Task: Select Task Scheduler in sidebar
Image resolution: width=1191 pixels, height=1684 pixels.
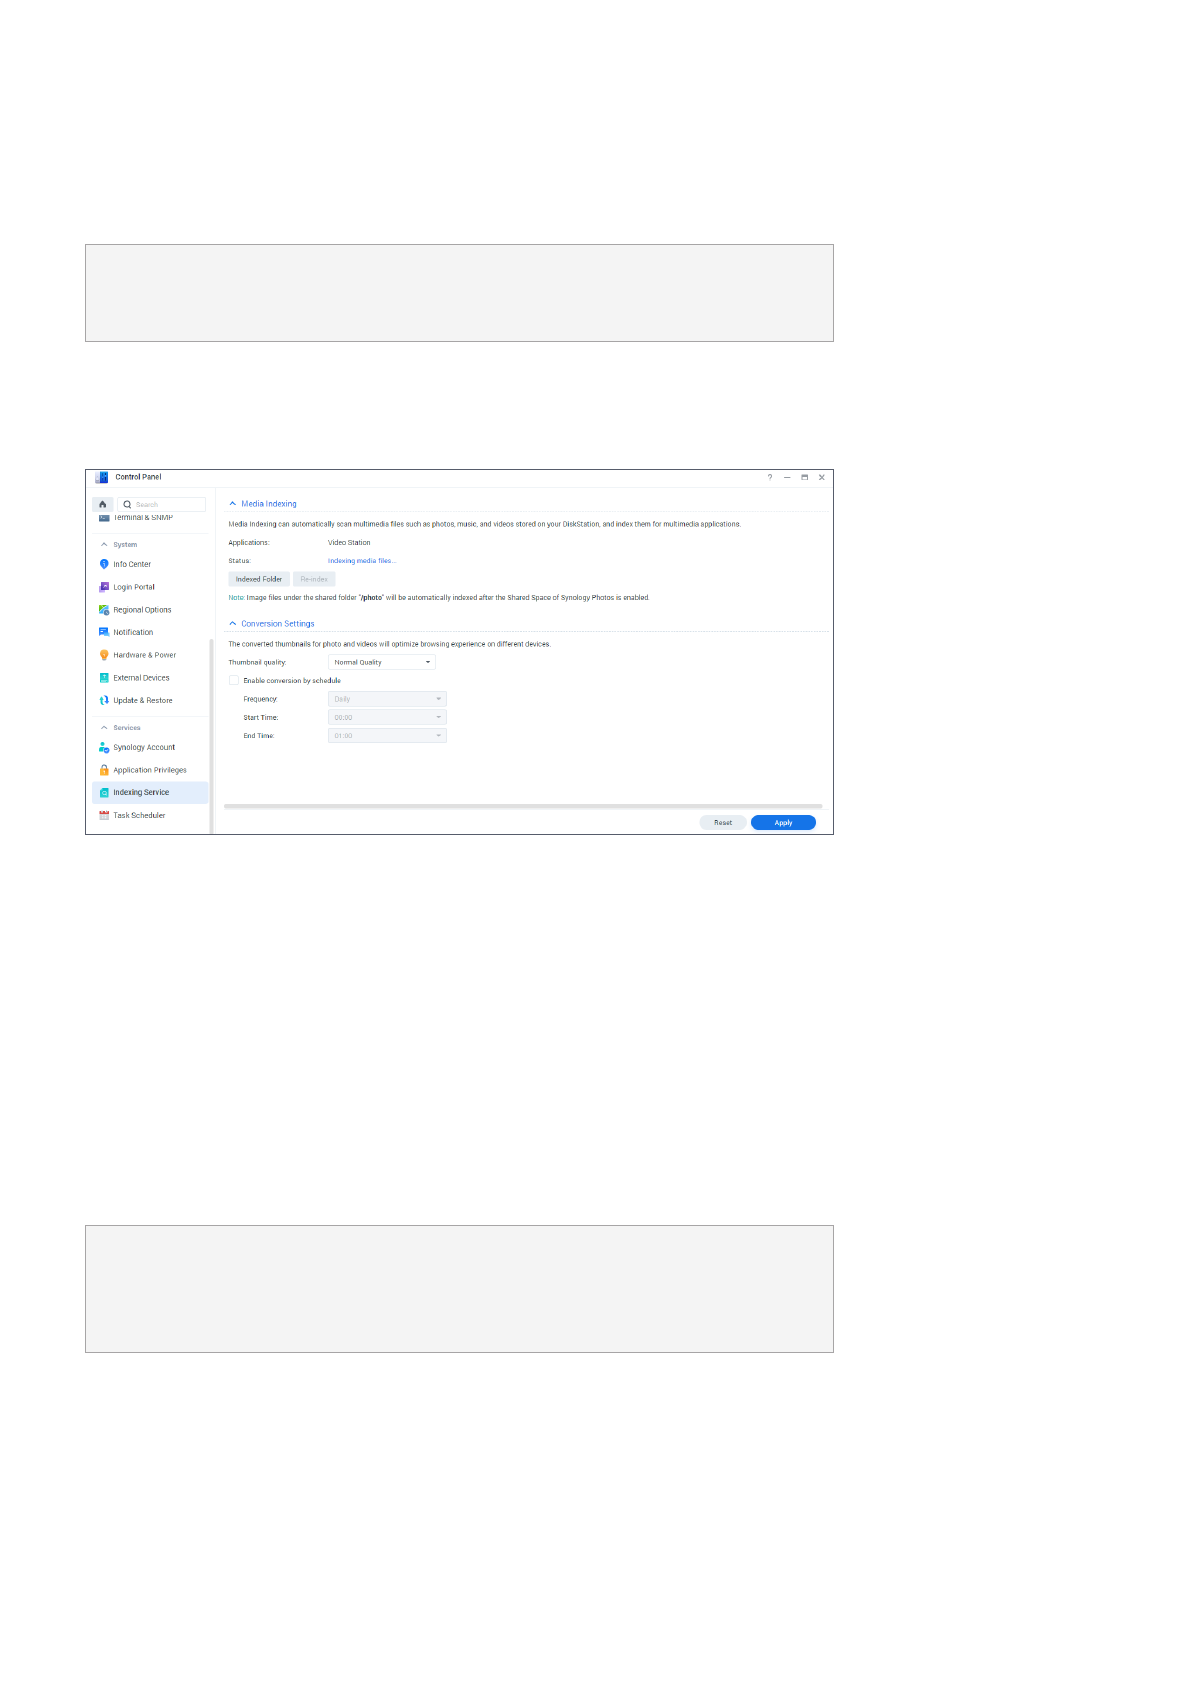Action: click(x=139, y=816)
